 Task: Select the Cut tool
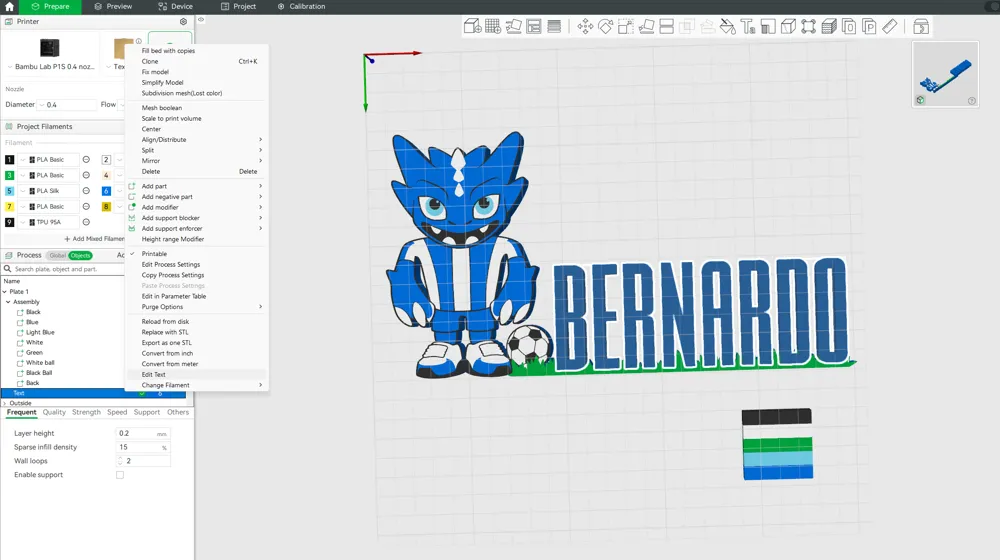(666, 26)
